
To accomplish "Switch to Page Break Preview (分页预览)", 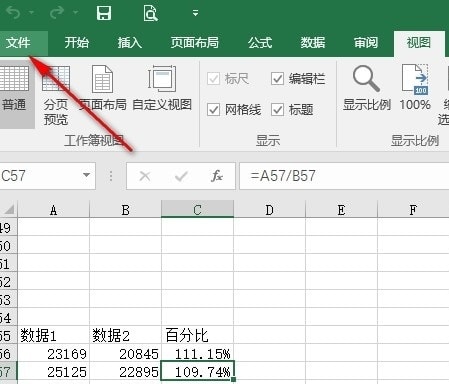I will tap(56, 95).
